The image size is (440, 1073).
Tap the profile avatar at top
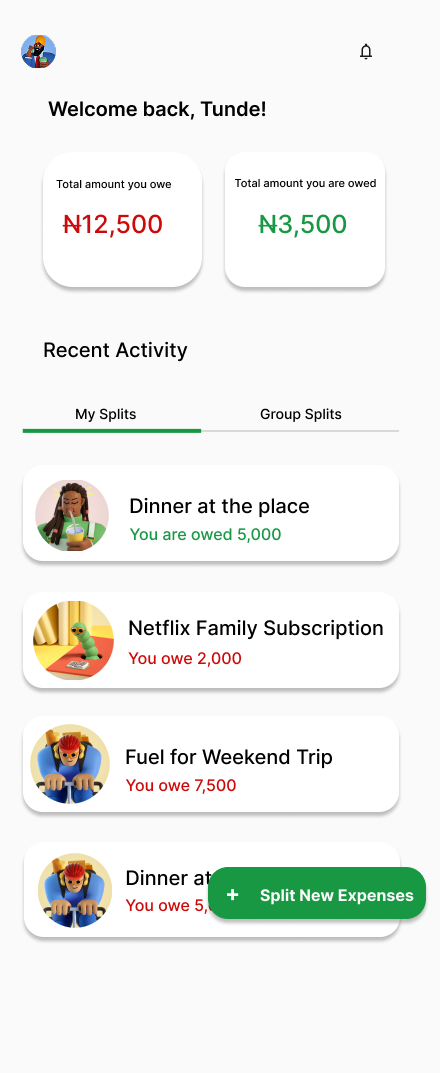38,52
